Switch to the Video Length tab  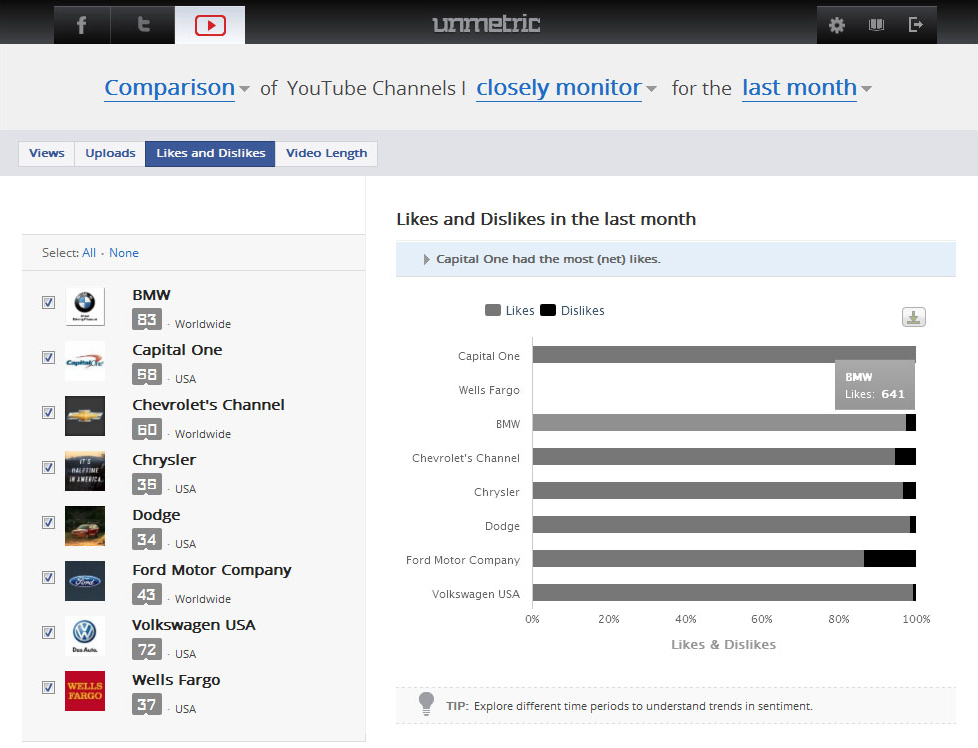[x=326, y=153]
